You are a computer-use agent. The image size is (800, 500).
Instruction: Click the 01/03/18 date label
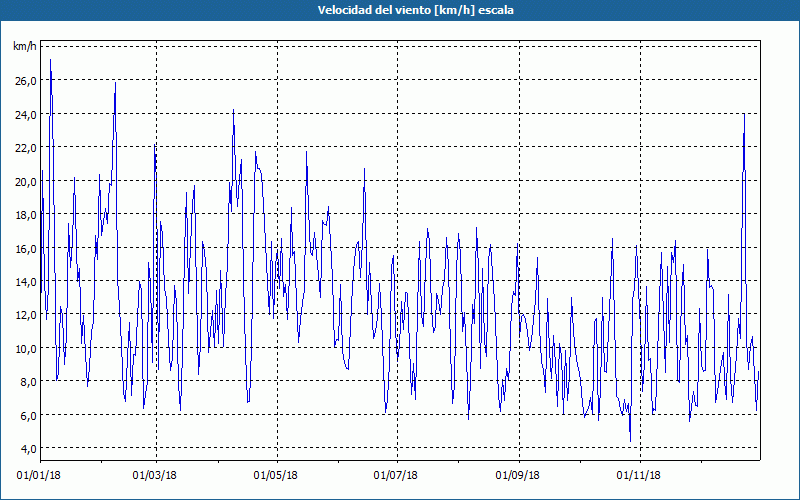(155, 476)
